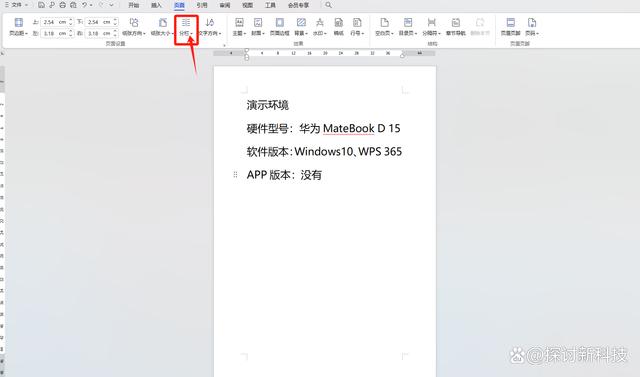Screen dimensions: 640x377
Task: Expand the undo history dropdown arrow
Action: click(91, 5)
